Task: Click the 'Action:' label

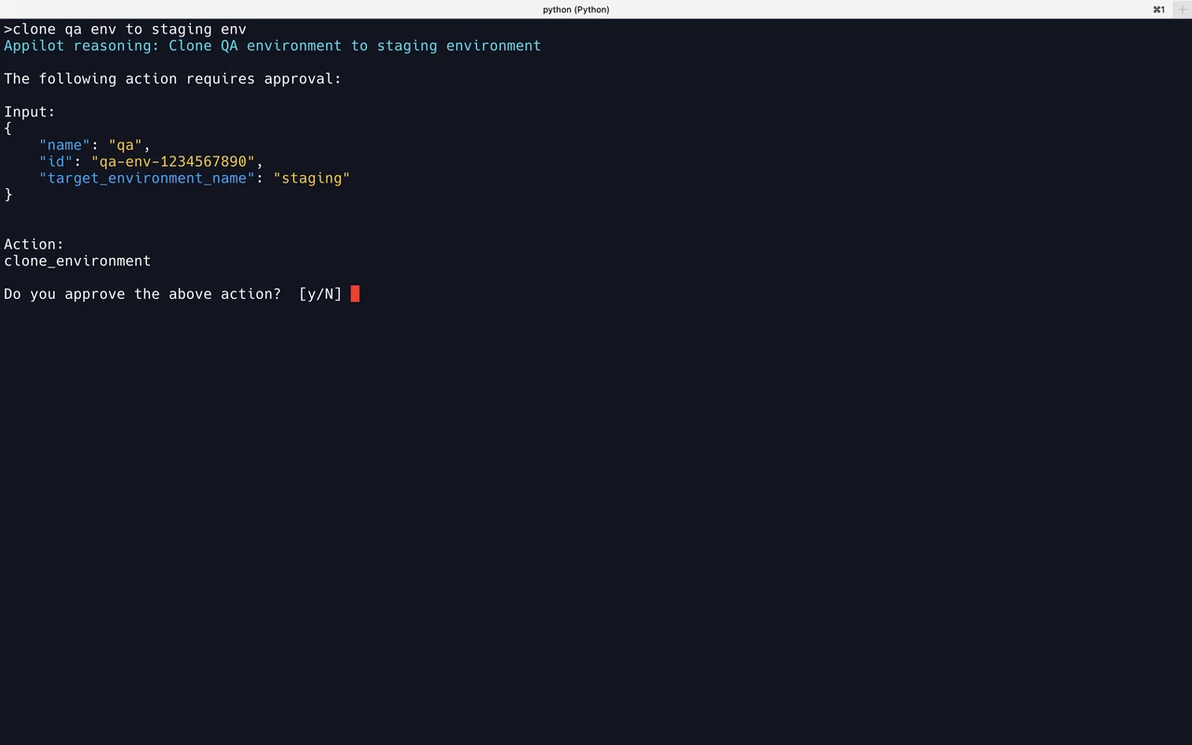Action: (34, 244)
